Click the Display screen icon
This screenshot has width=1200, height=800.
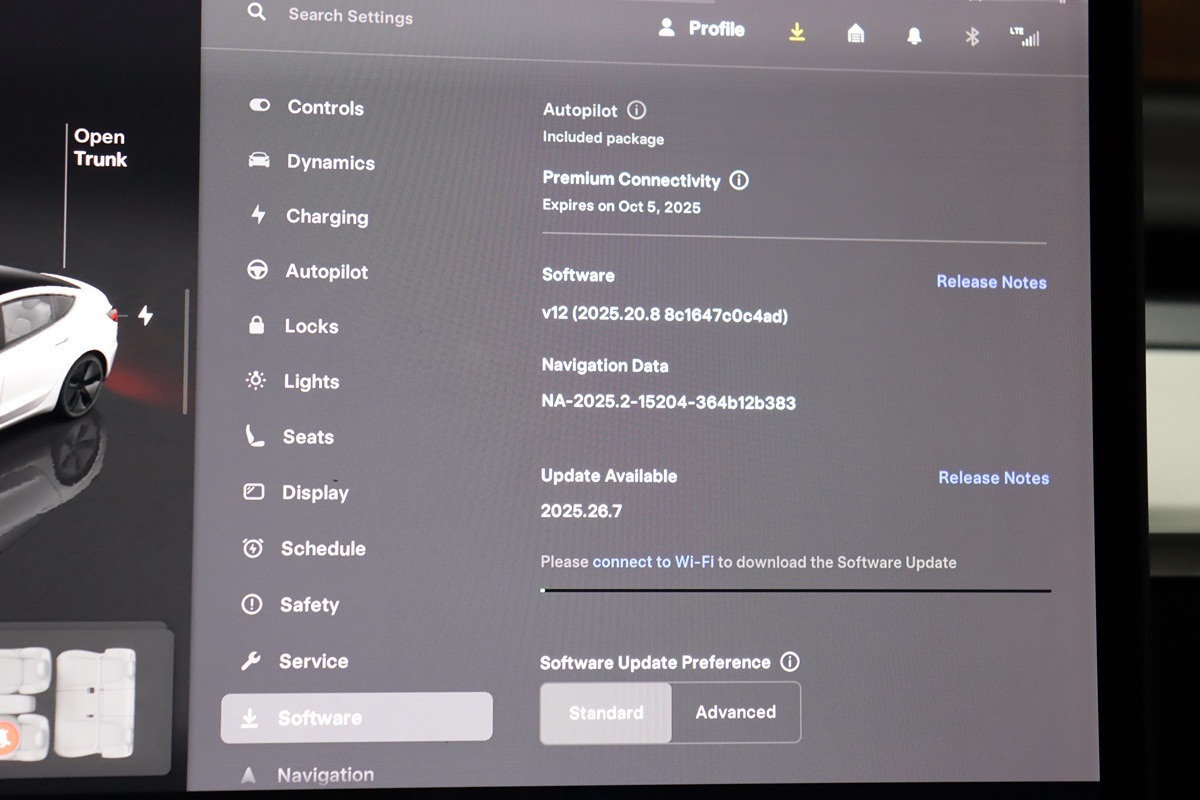253,491
